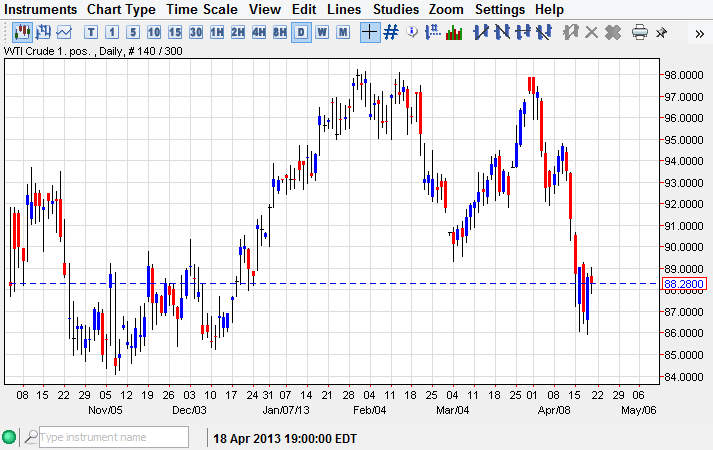Click the pin icon in toolbar
This screenshot has height=450, width=713.
(x=662, y=32)
